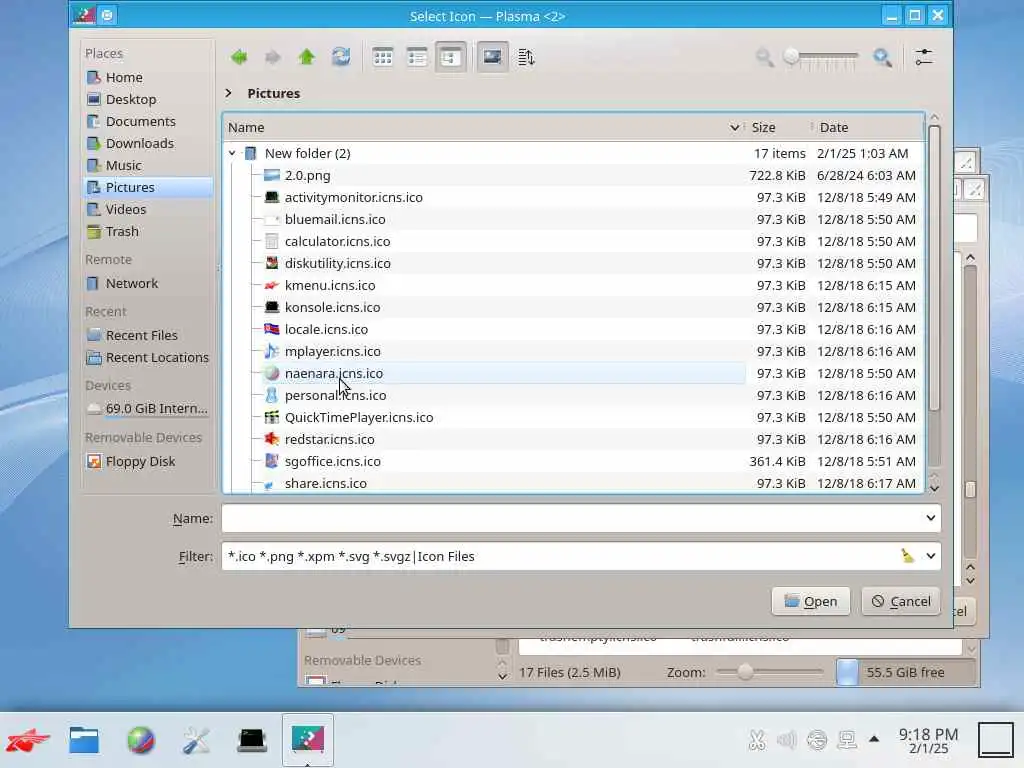Launch file manager from taskbar
1024x768 pixels.
click(x=84, y=740)
